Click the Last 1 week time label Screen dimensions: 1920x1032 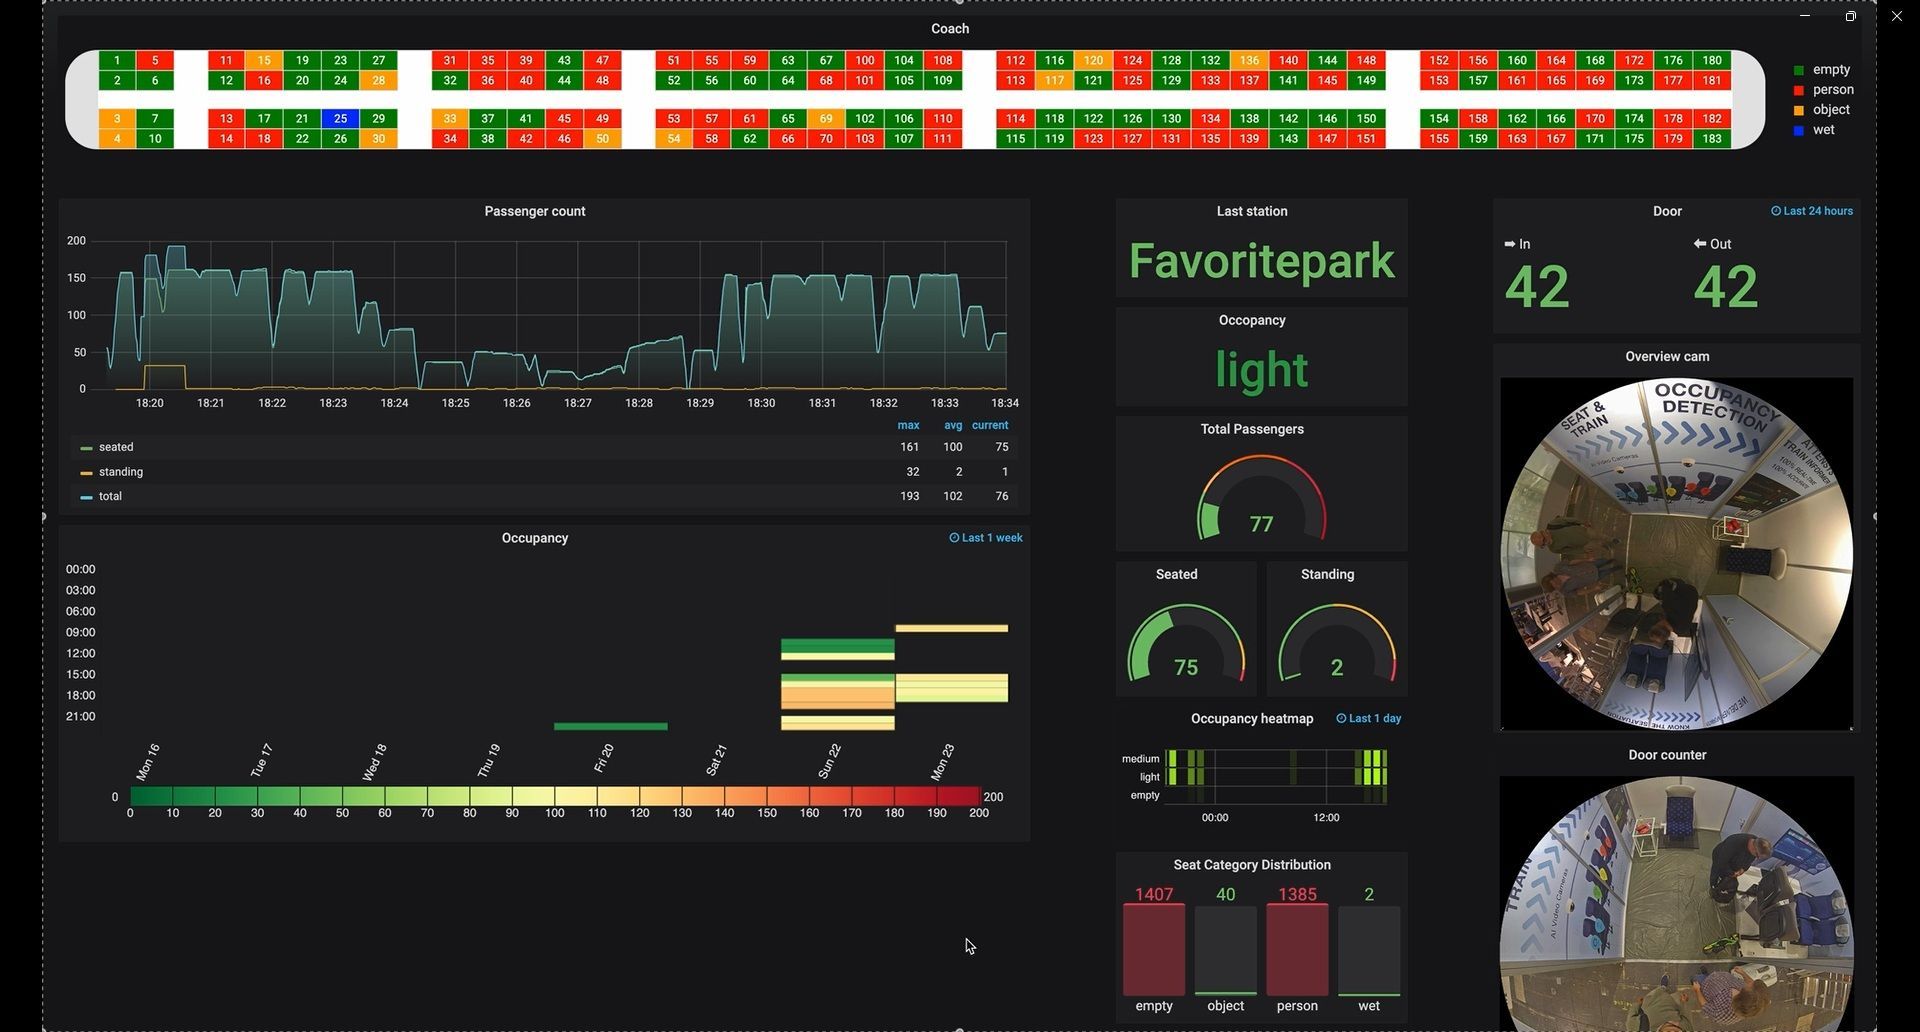click(992, 538)
